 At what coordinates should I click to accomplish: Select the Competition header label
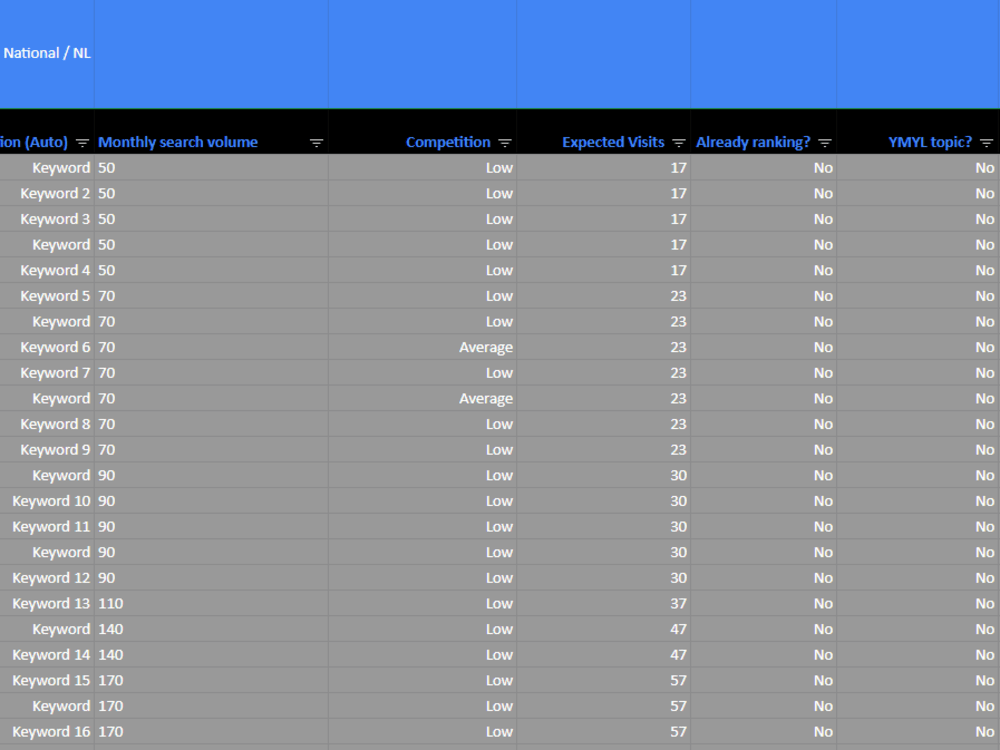tap(448, 142)
